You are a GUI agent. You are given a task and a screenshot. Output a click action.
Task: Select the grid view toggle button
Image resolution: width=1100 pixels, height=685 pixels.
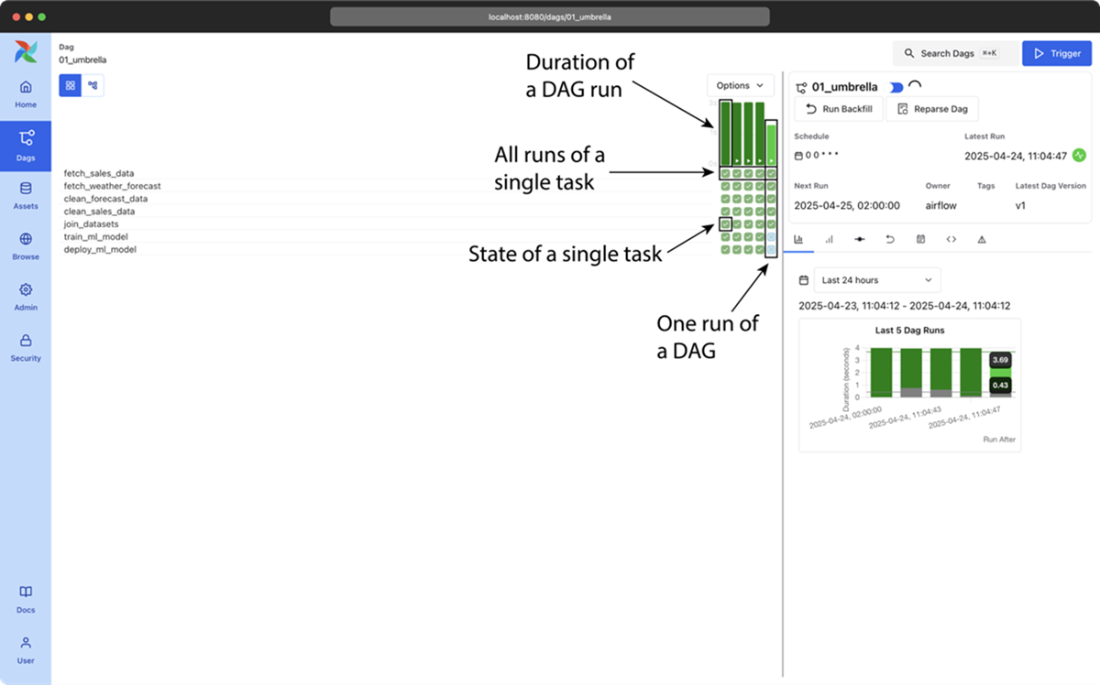70,85
